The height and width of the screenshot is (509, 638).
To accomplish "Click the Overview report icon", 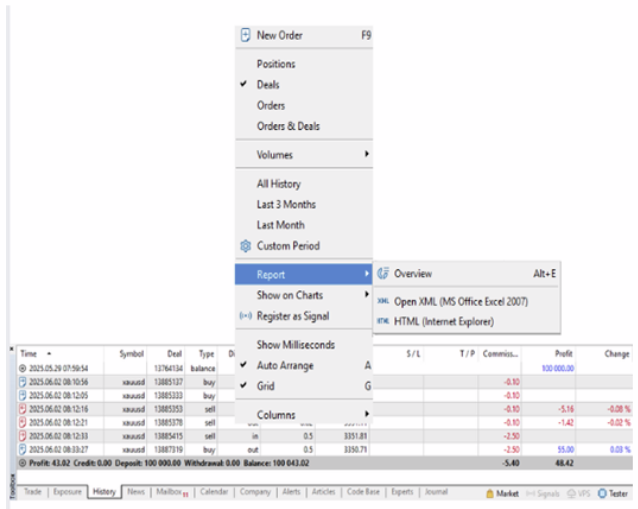I will click(383, 273).
